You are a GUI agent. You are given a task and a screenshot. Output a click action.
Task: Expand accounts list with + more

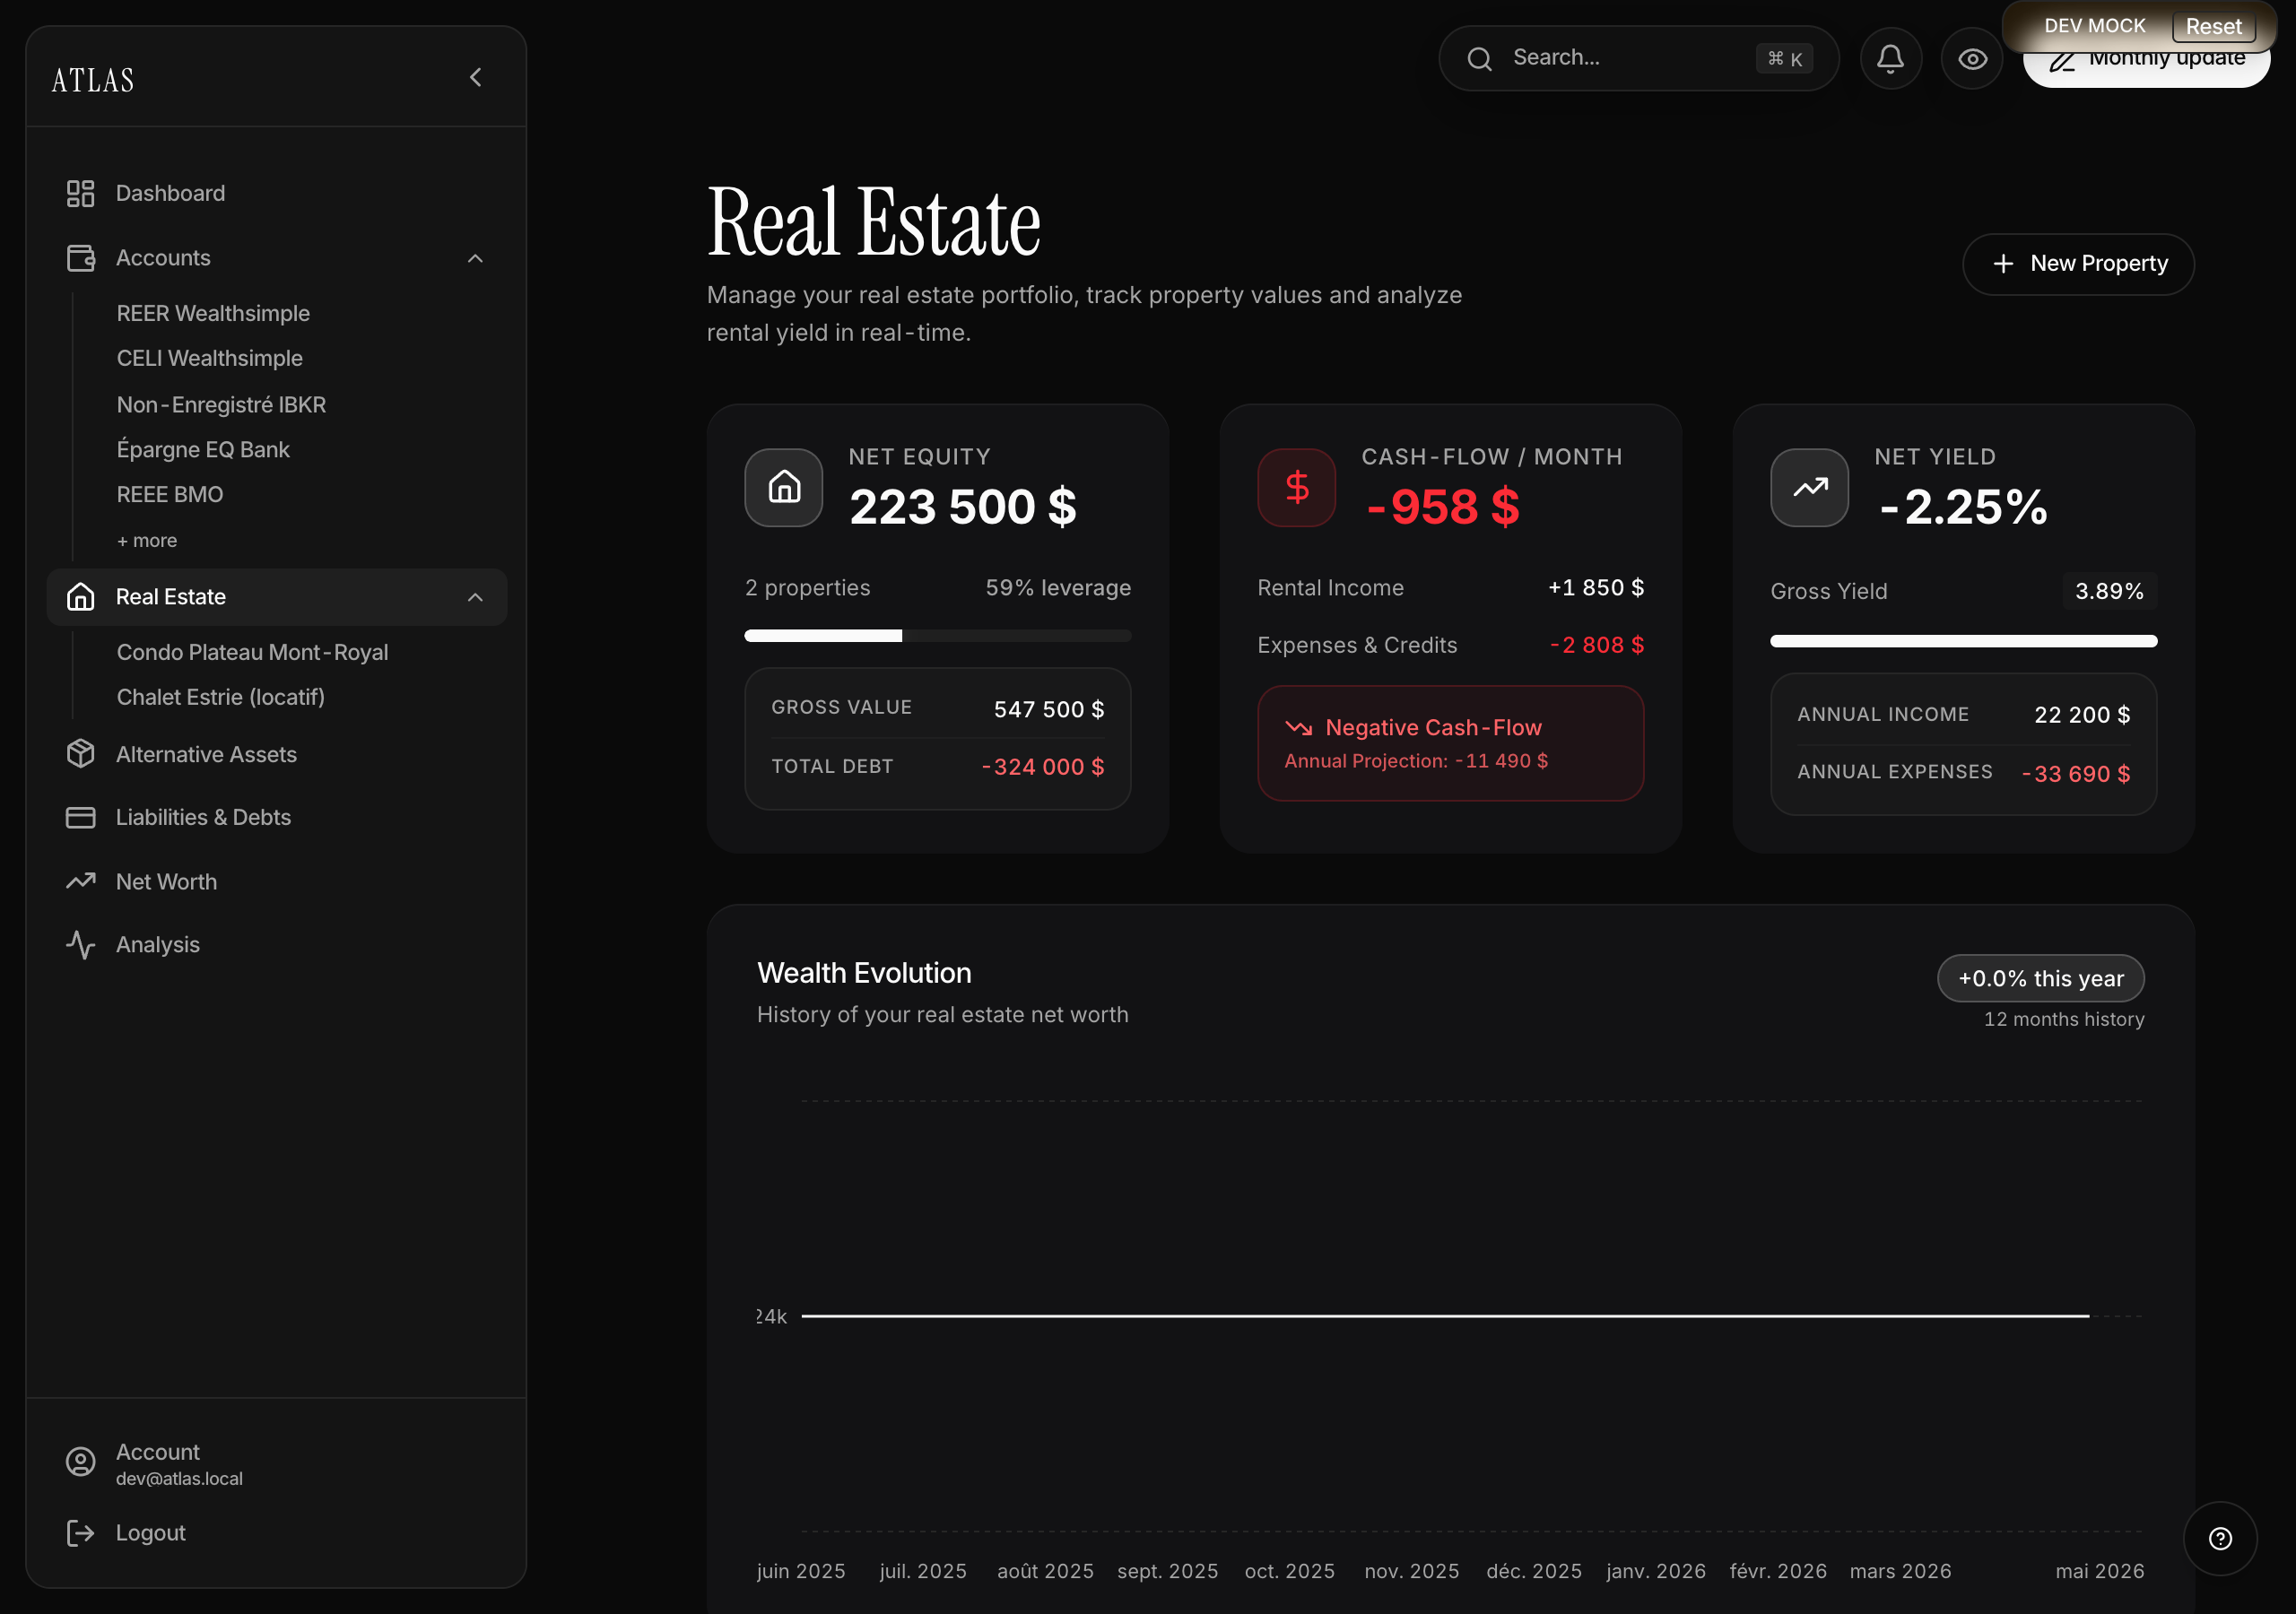[x=147, y=540]
